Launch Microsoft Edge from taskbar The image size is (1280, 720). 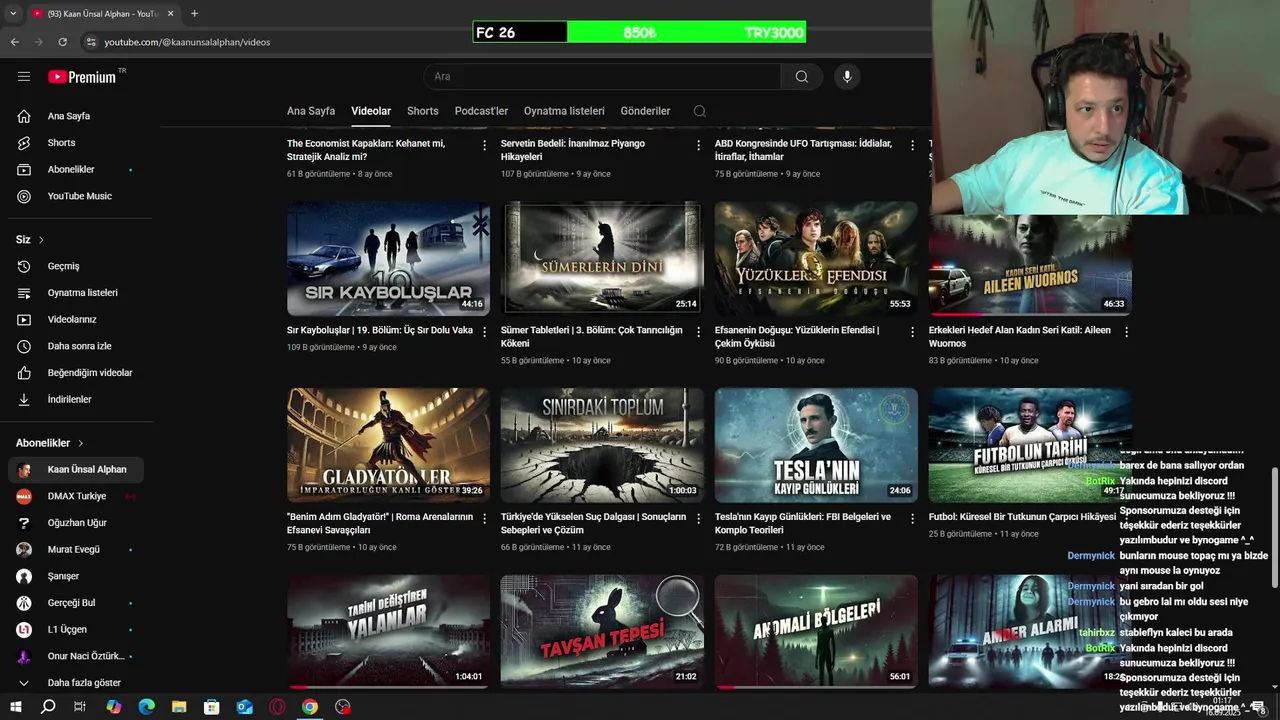[146, 707]
